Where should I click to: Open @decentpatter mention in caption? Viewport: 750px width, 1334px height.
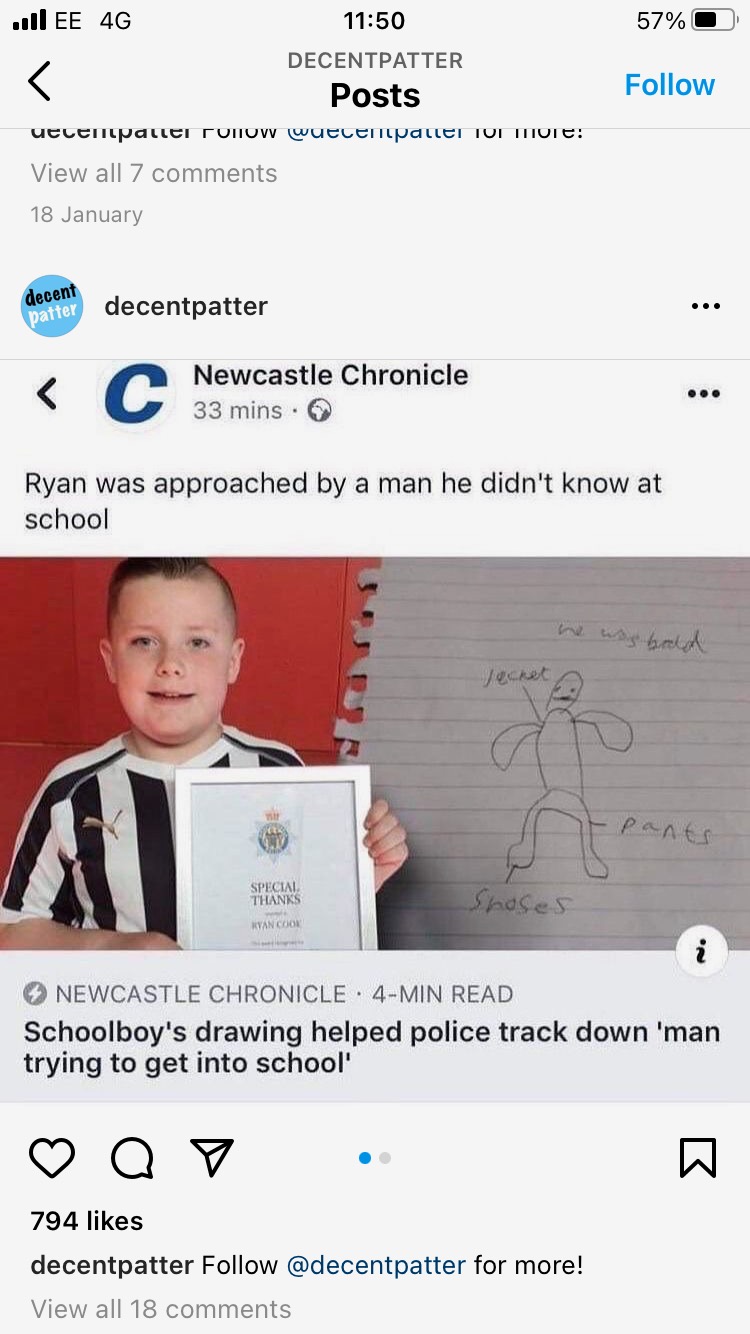(376, 1265)
